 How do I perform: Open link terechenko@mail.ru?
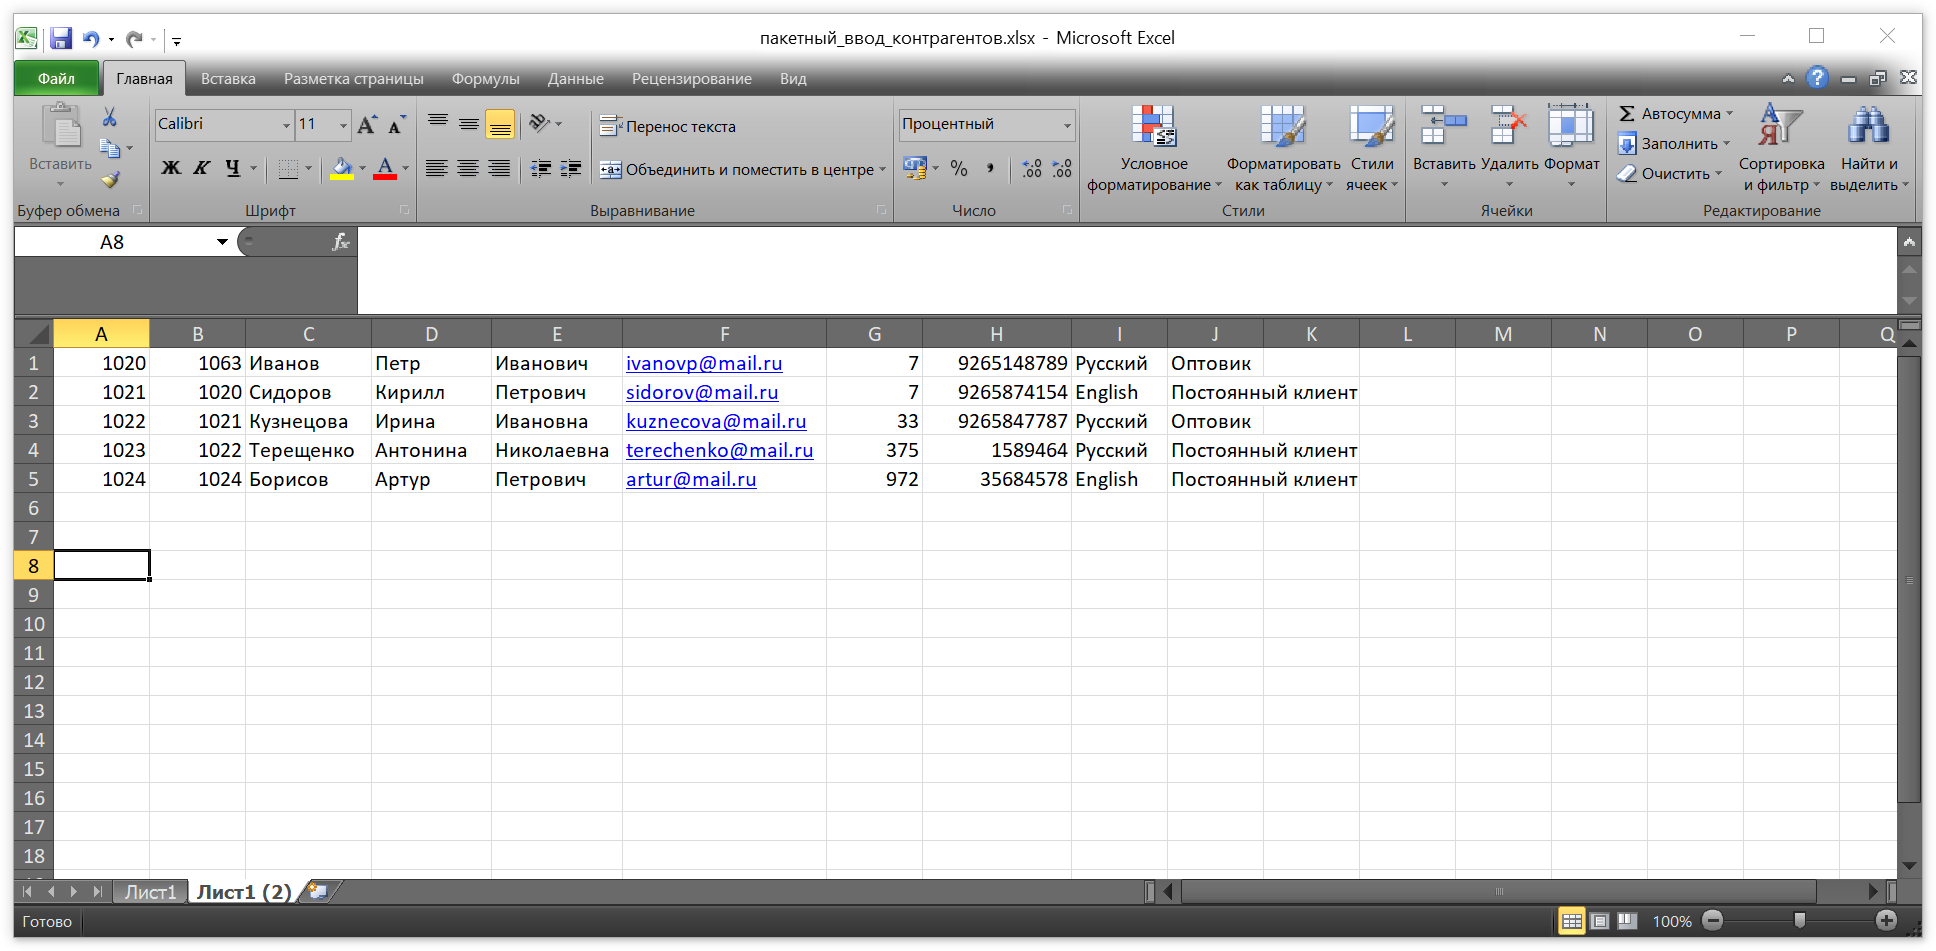tap(719, 450)
